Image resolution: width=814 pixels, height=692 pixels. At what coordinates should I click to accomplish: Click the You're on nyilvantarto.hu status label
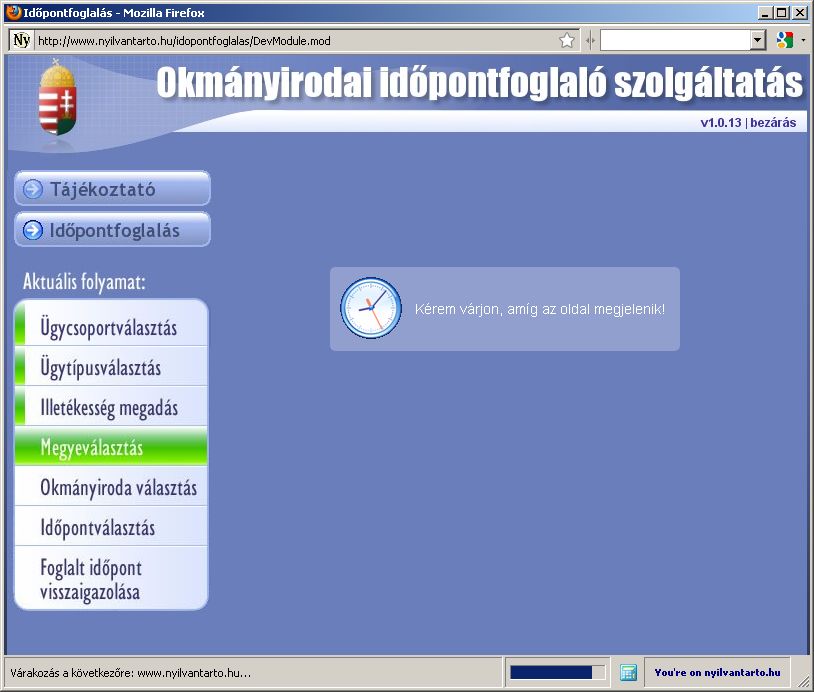pos(716,673)
